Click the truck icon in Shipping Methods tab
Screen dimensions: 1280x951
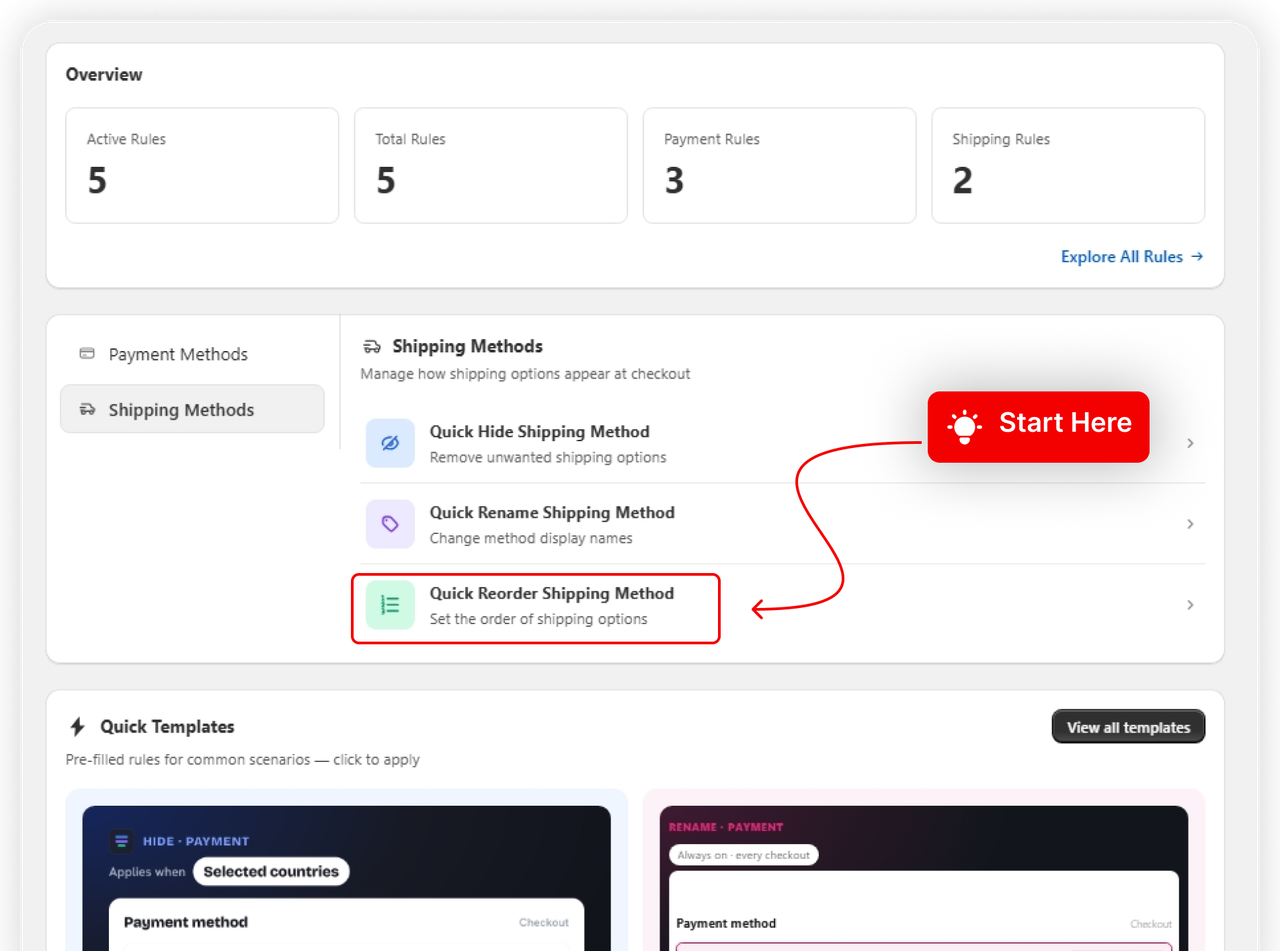87,409
